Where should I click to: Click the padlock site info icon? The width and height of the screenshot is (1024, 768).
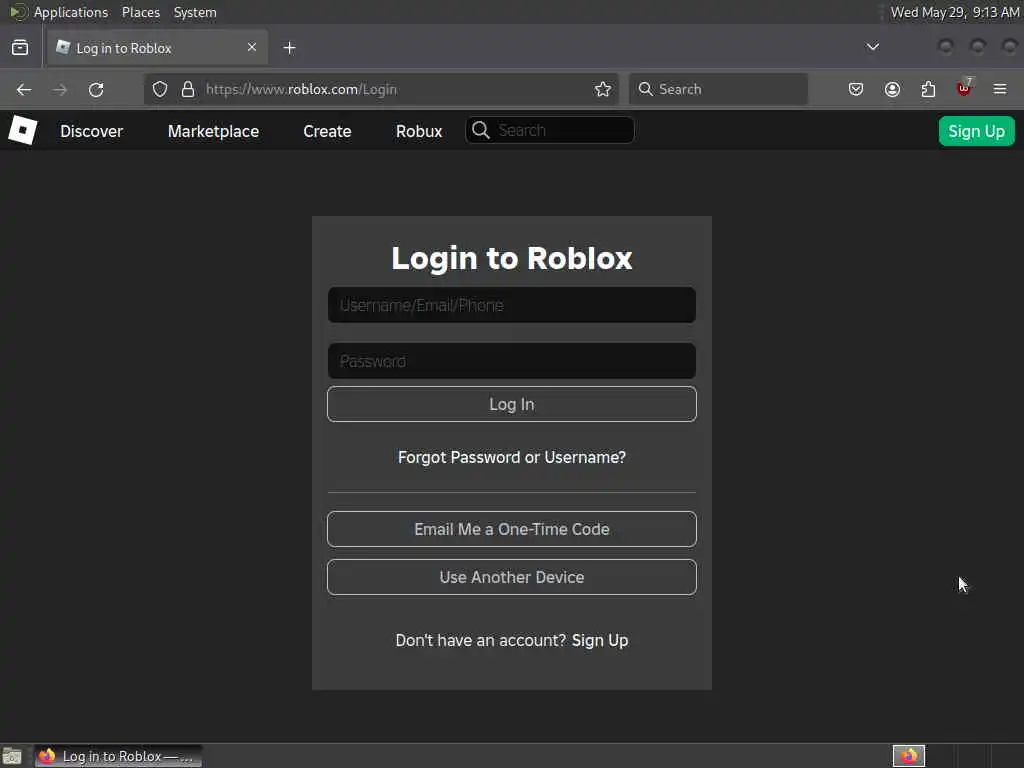click(x=188, y=89)
